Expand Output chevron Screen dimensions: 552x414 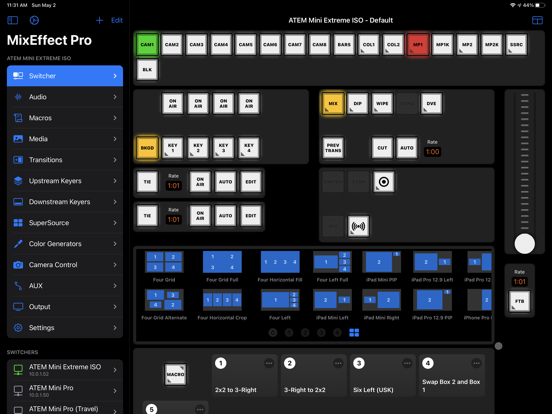115,307
